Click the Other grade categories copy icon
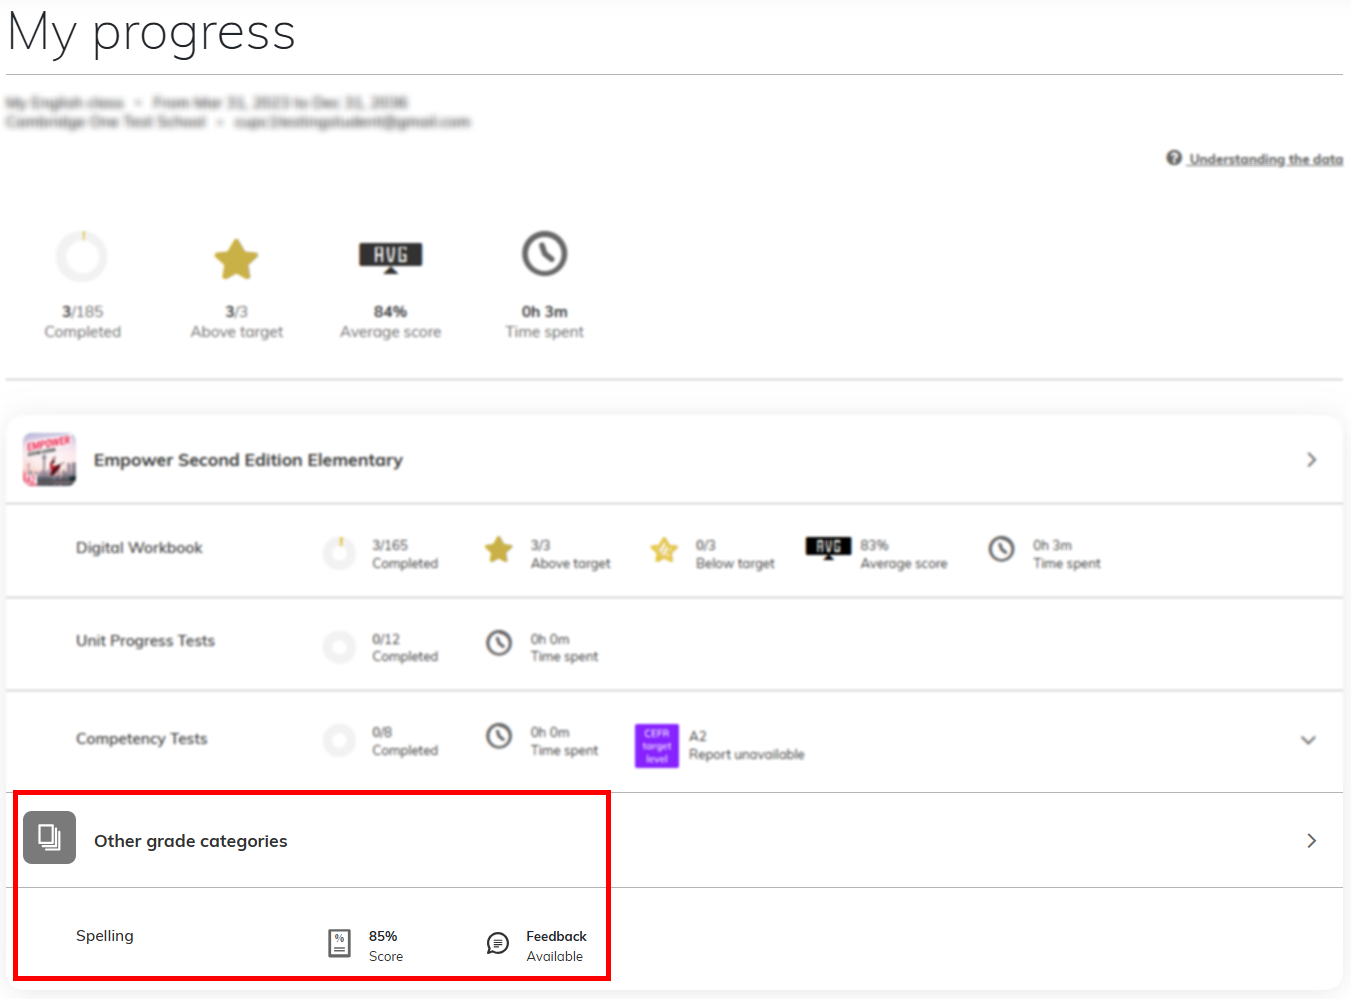The height and width of the screenshot is (999, 1351). click(x=50, y=837)
